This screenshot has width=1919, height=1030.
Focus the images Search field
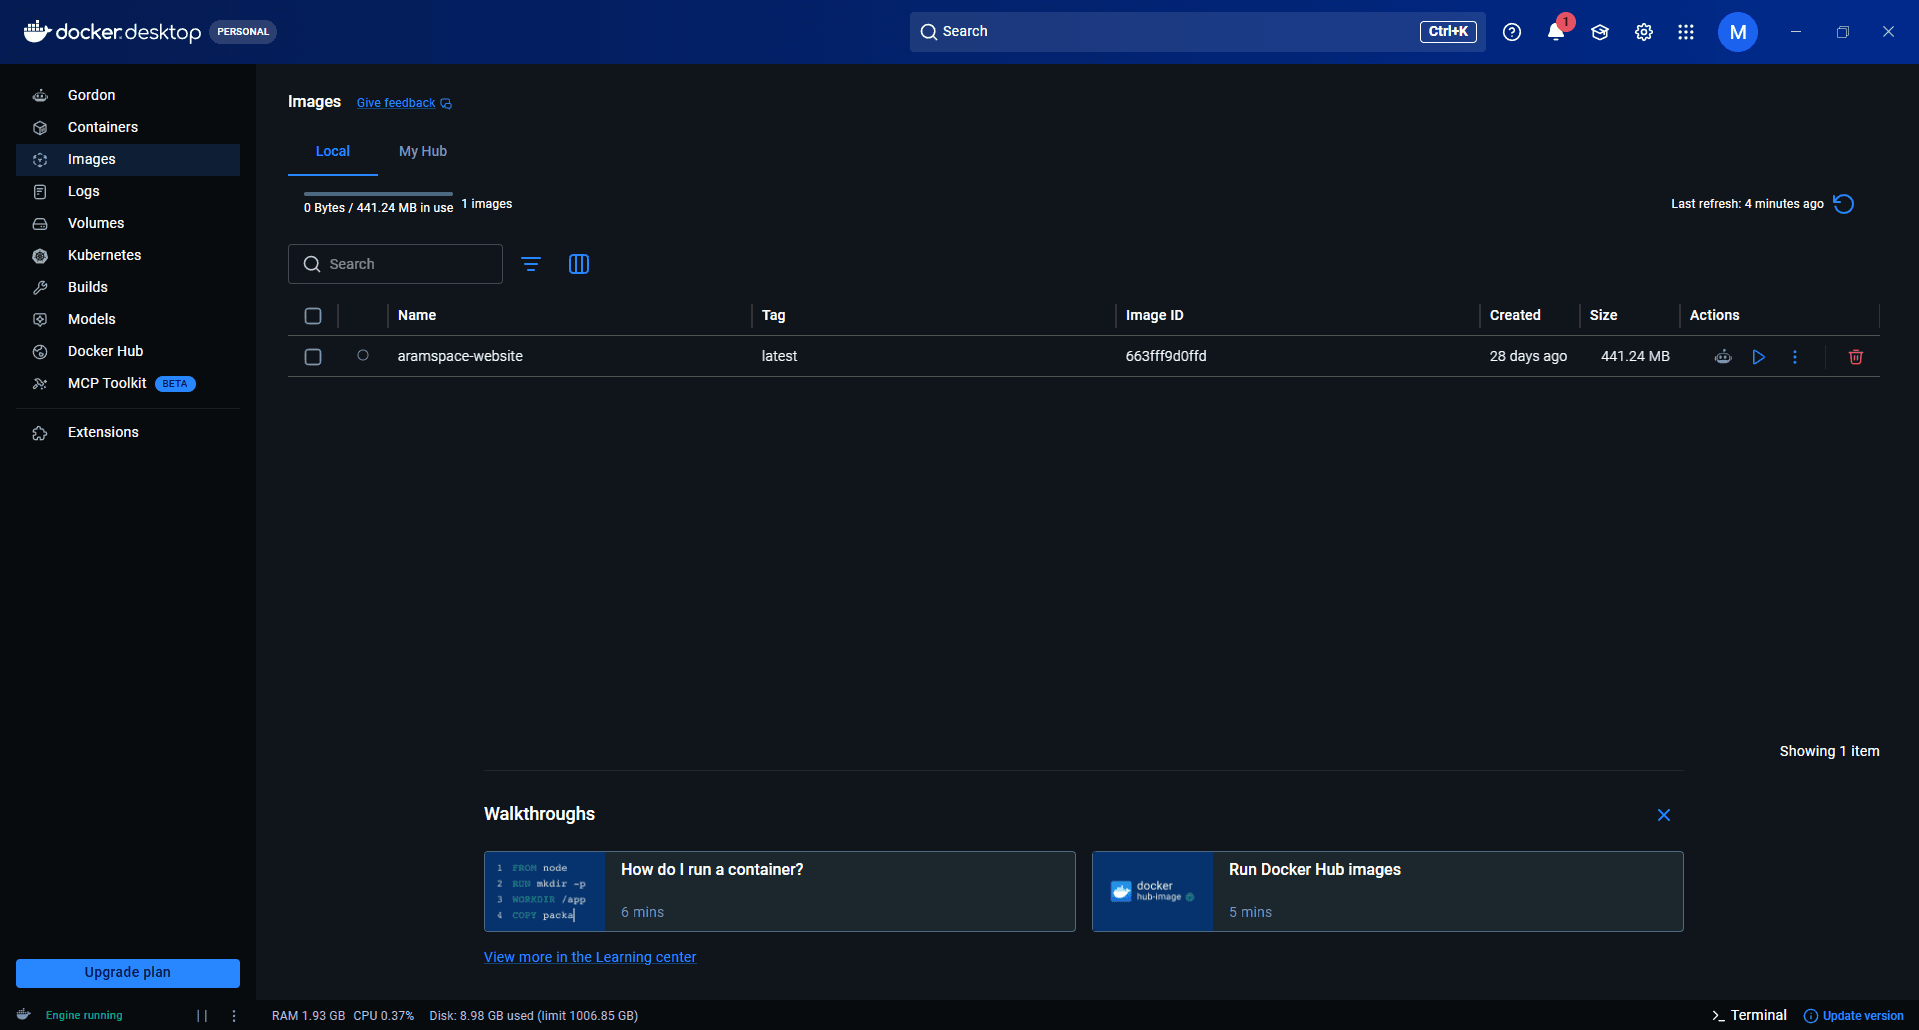point(395,264)
